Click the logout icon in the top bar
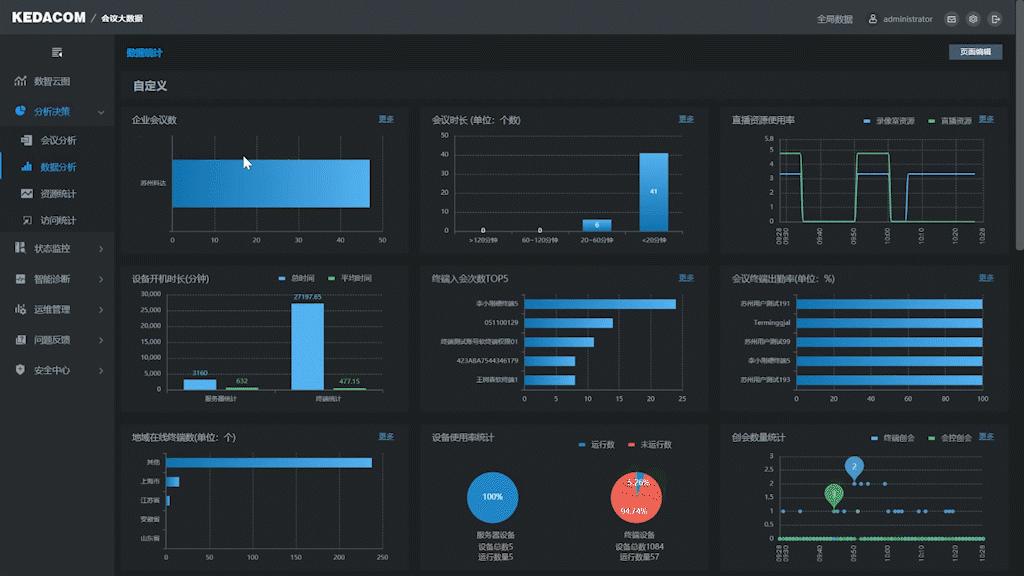 coord(994,19)
